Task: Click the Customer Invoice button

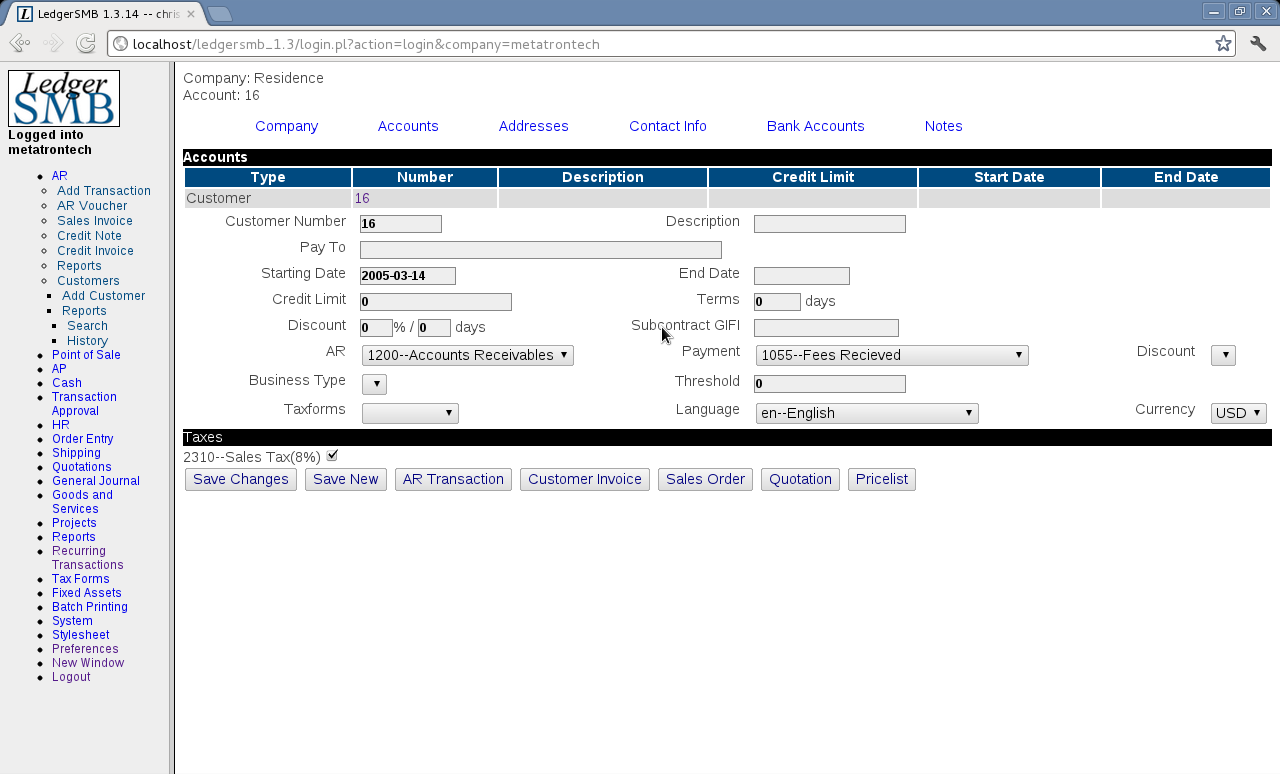Action: (x=585, y=479)
